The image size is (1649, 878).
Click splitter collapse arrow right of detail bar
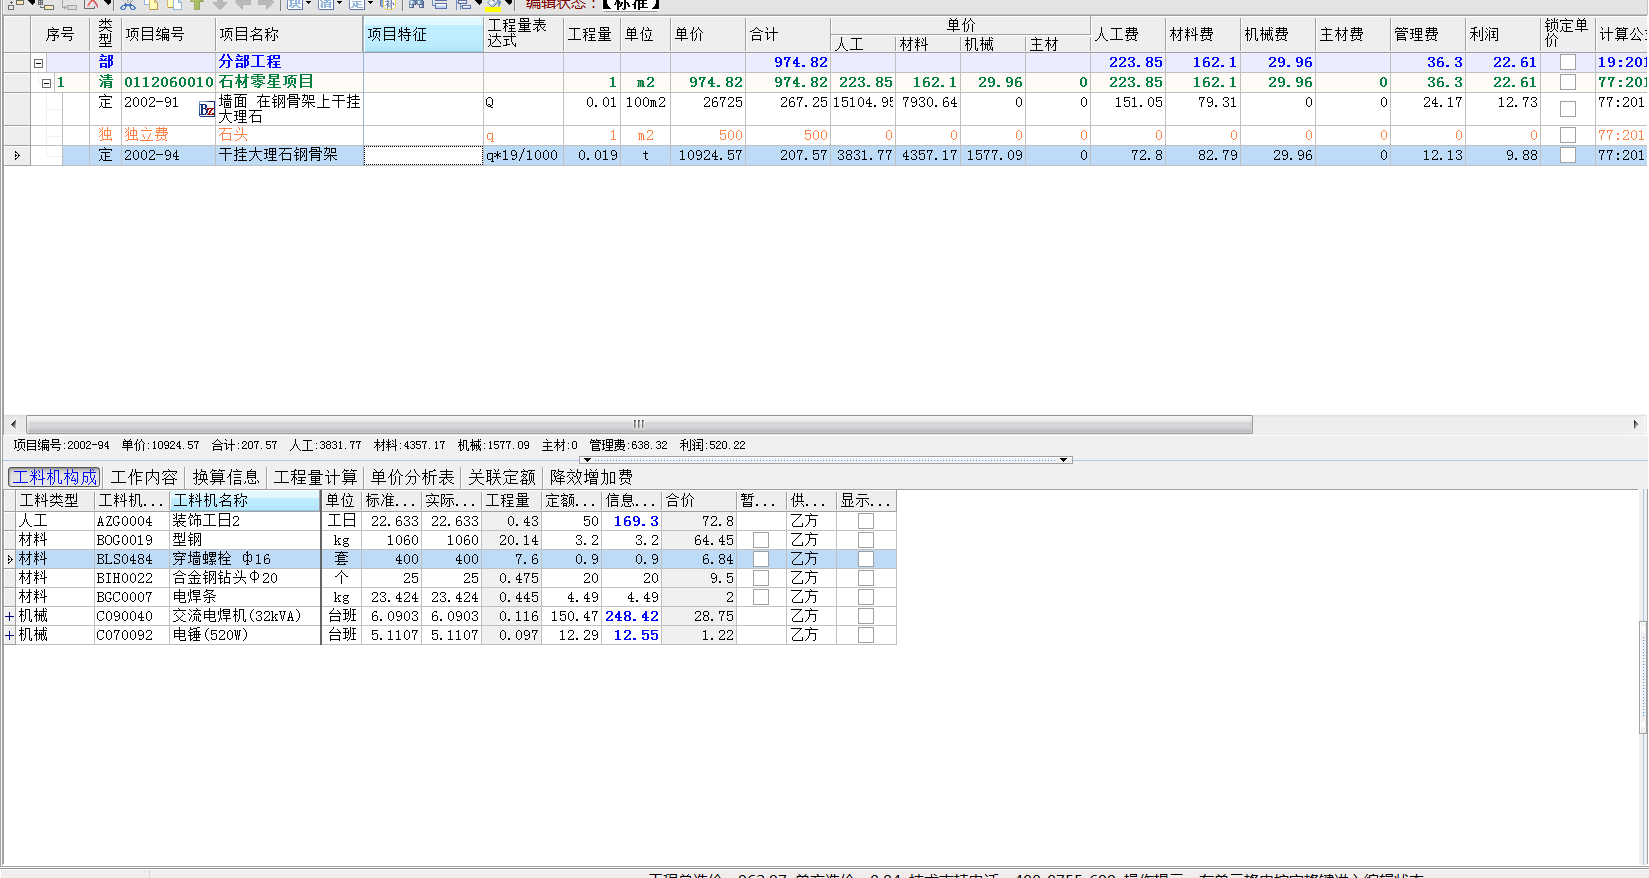1065,460
